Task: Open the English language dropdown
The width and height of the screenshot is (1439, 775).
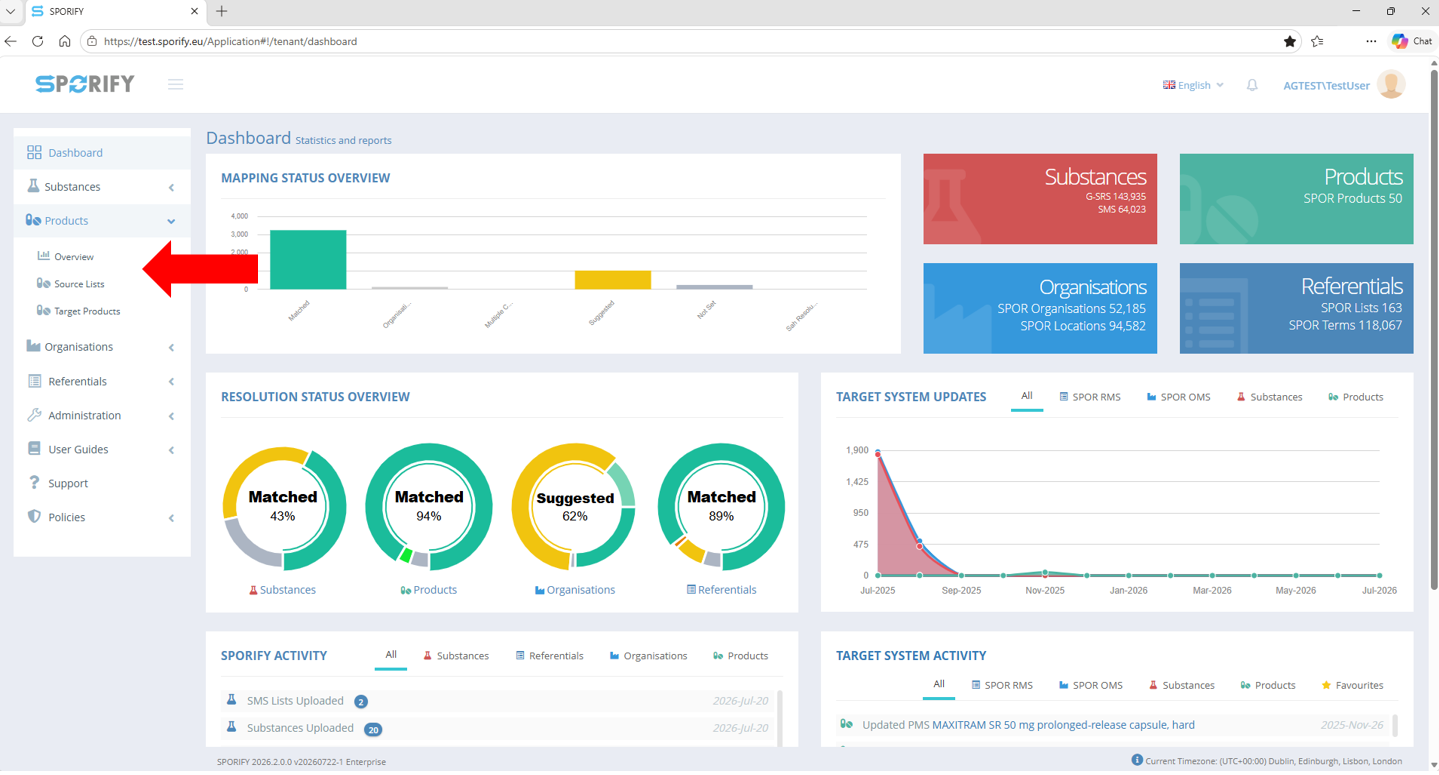Action: click(1193, 85)
